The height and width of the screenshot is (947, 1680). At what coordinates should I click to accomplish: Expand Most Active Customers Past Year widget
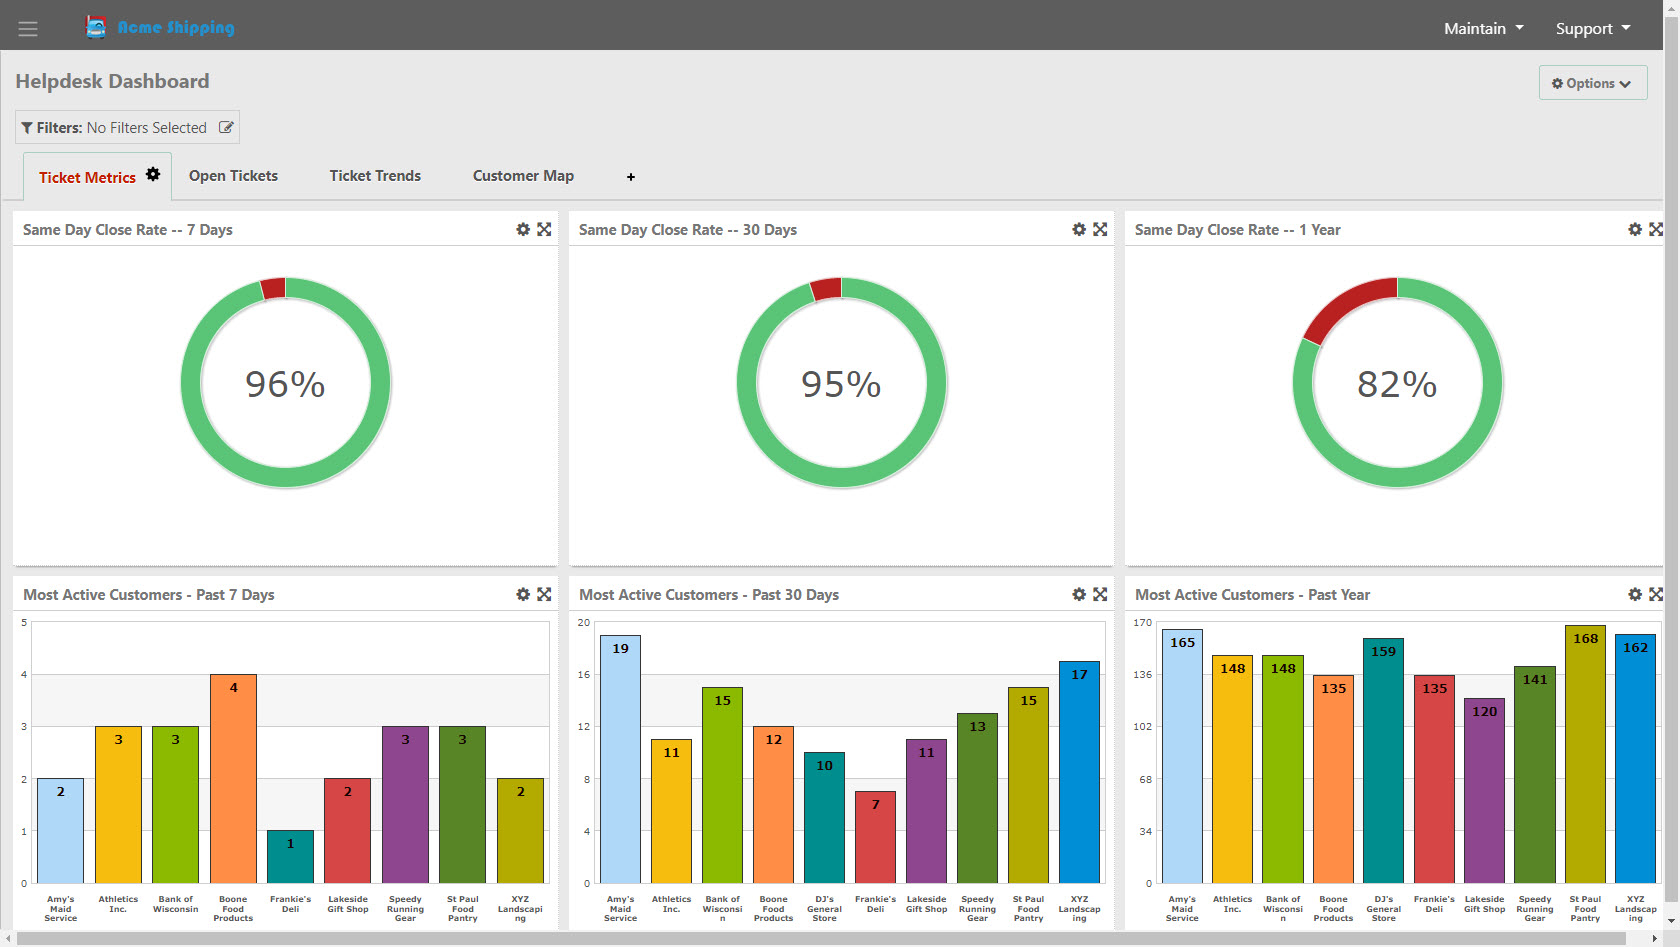[1656, 594]
